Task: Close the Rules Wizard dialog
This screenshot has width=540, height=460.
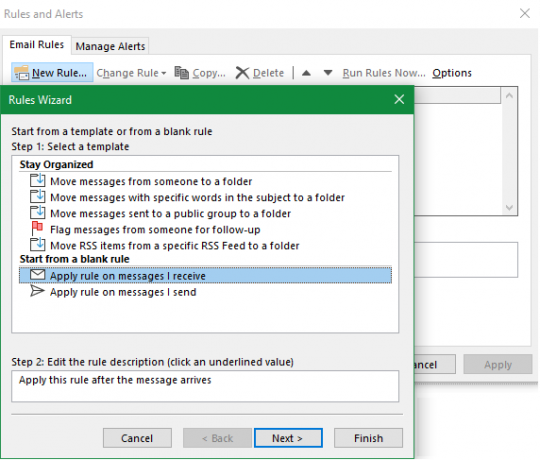Action: 399,100
